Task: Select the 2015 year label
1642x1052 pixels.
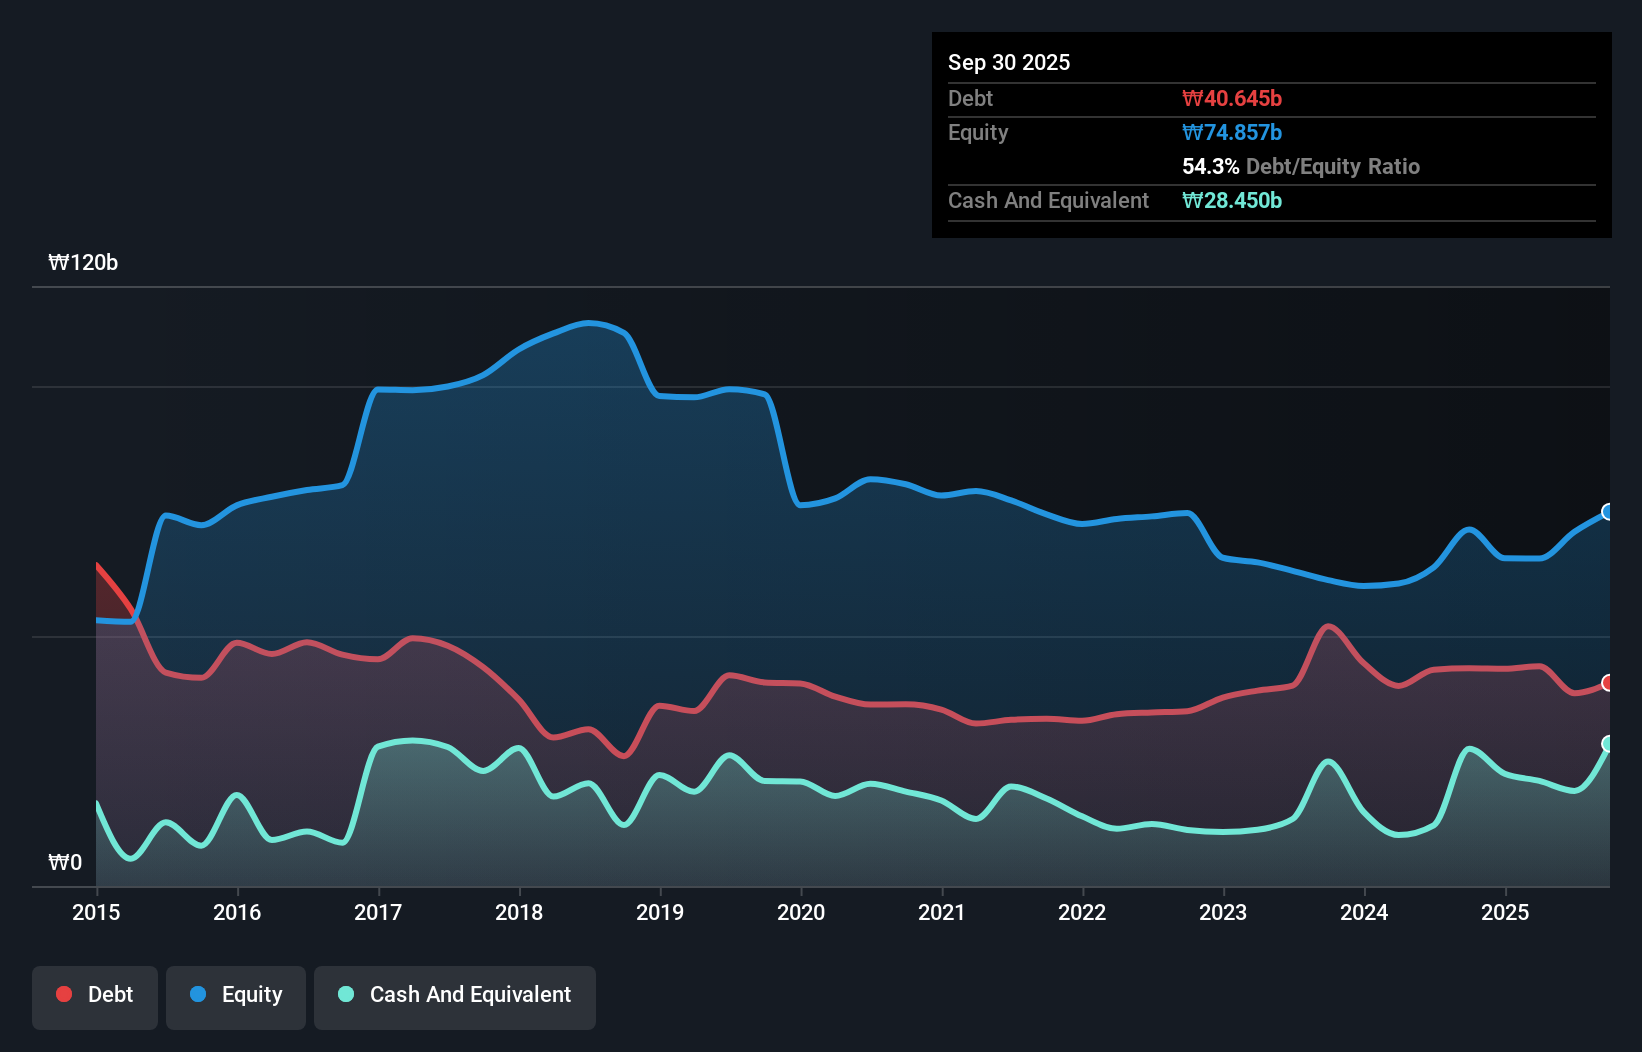Action: pyautogui.click(x=95, y=912)
